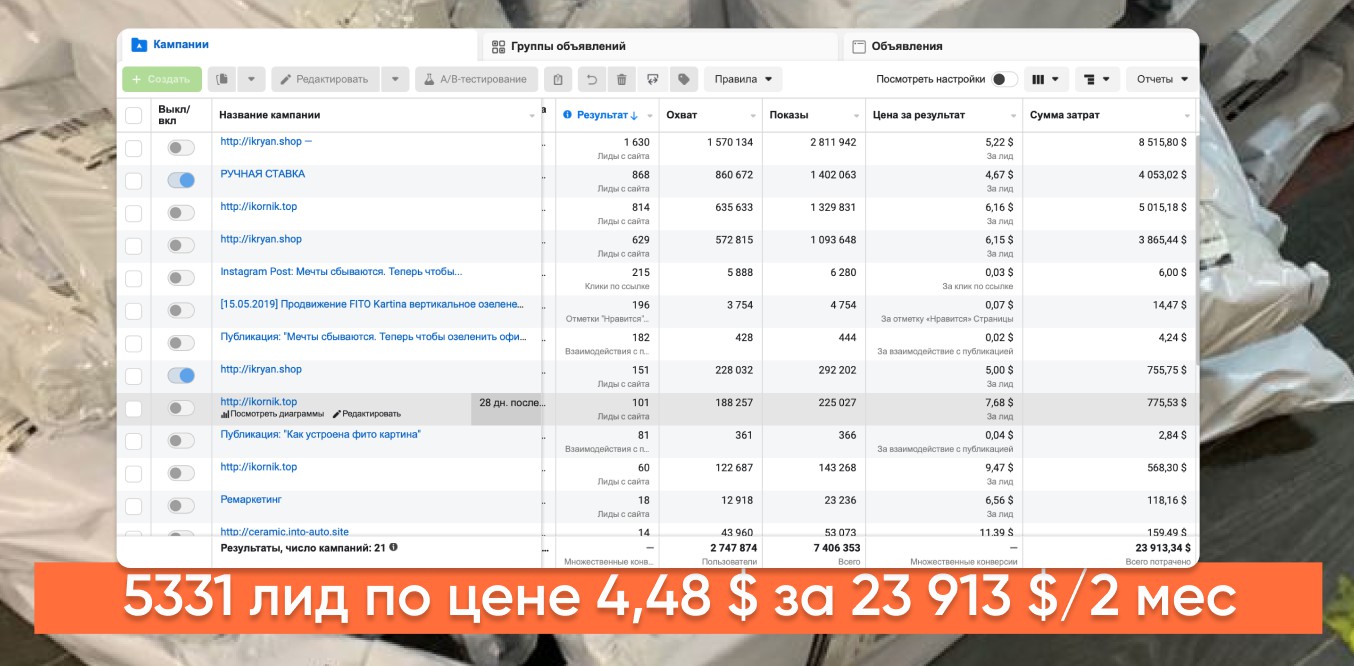The height and width of the screenshot is (666, 1354).
Task: Open the РУЧНАЯ СТАВКА campaign link
Action: tap(263, 174)
